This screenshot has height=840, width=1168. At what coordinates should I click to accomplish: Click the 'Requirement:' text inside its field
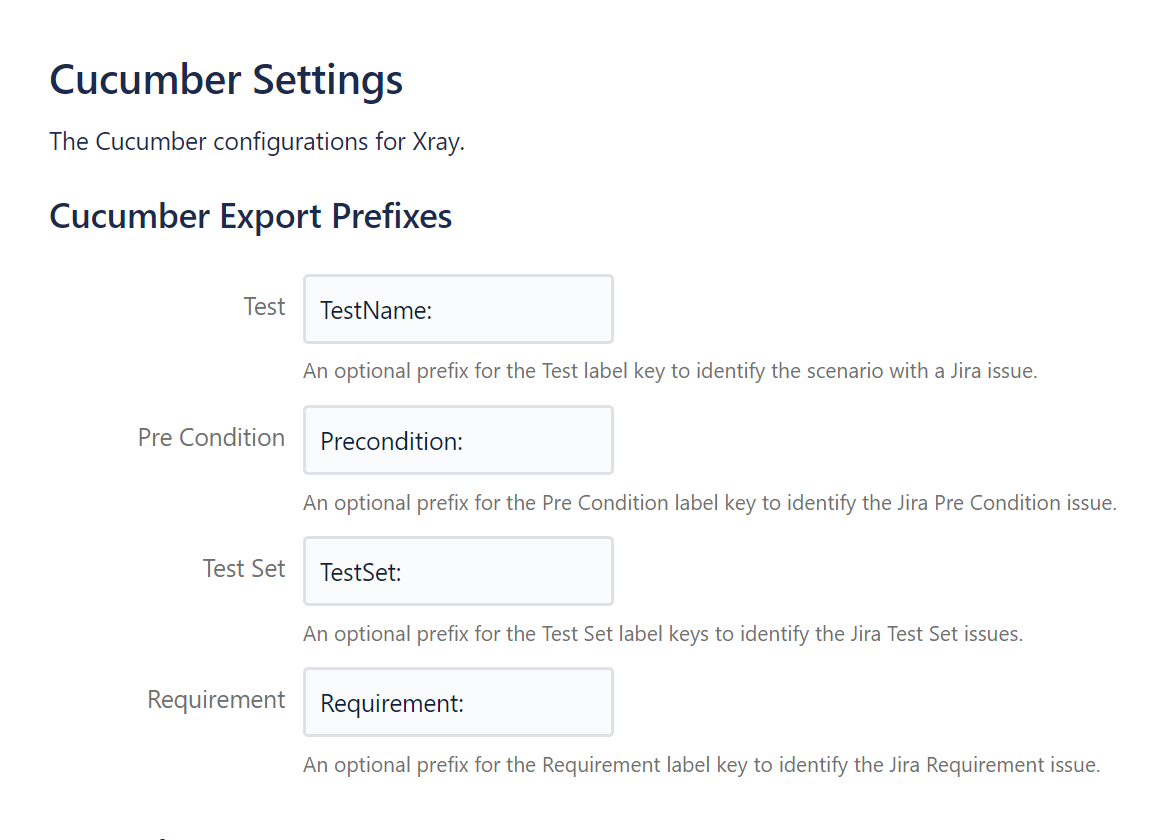click(x=392, y=703)
